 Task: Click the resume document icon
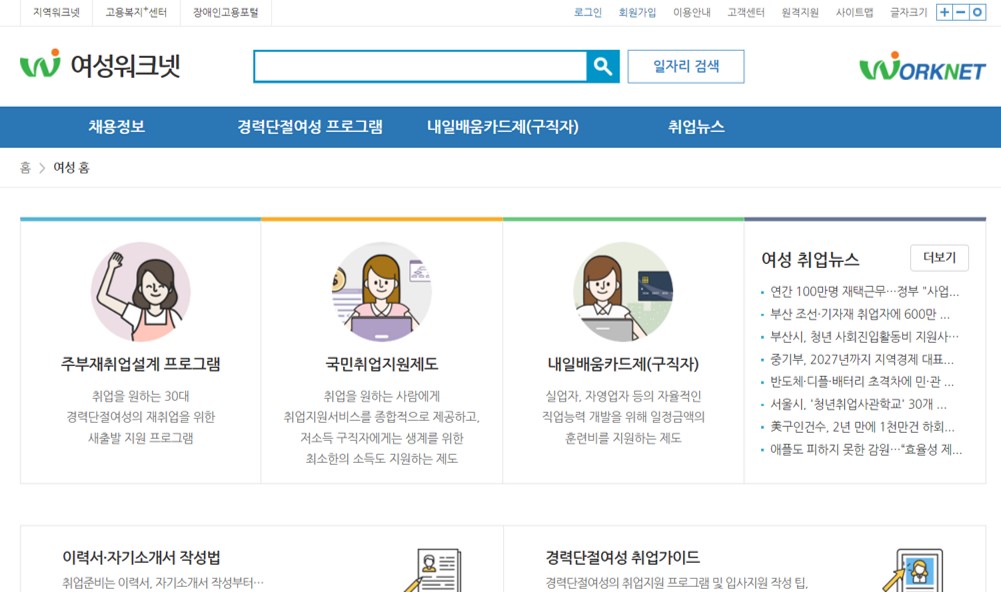click(434, 570)
